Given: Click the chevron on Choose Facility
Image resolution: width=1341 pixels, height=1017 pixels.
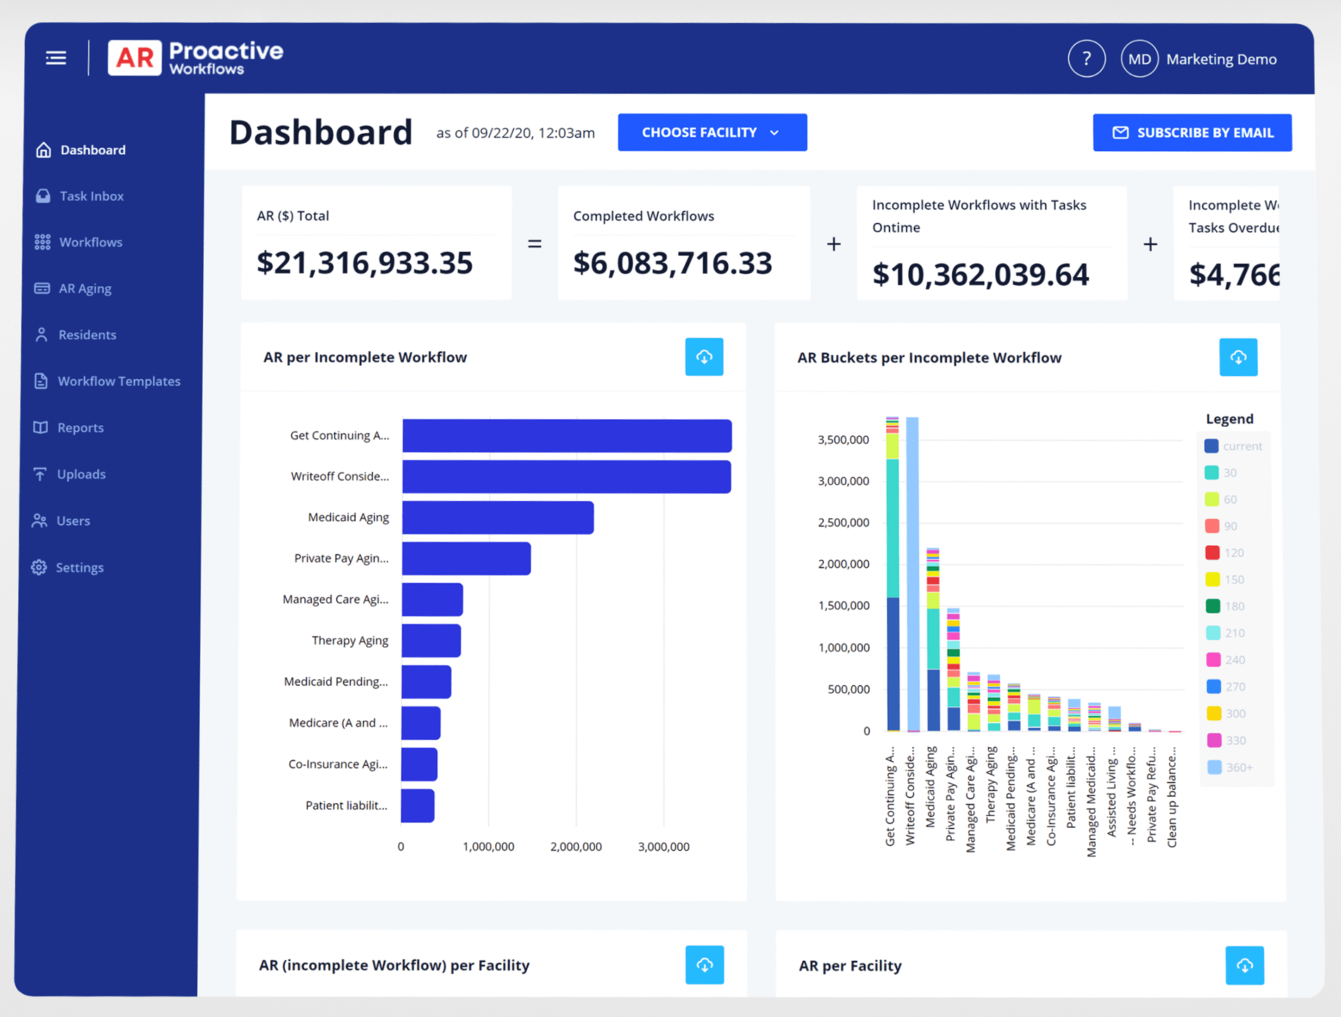Looking at the screenshot, I should point(774,133).
